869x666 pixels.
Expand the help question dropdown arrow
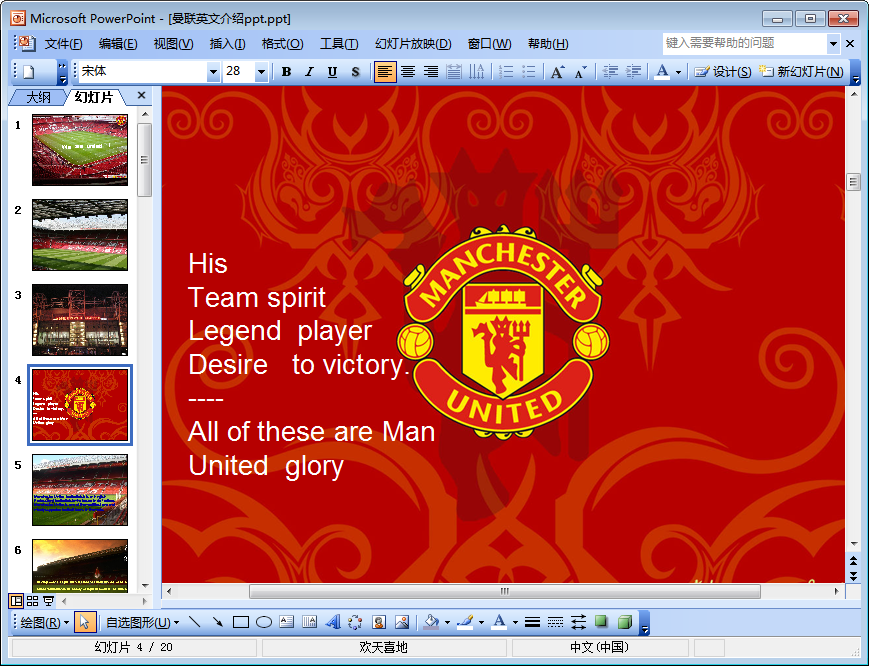point(833,43)
